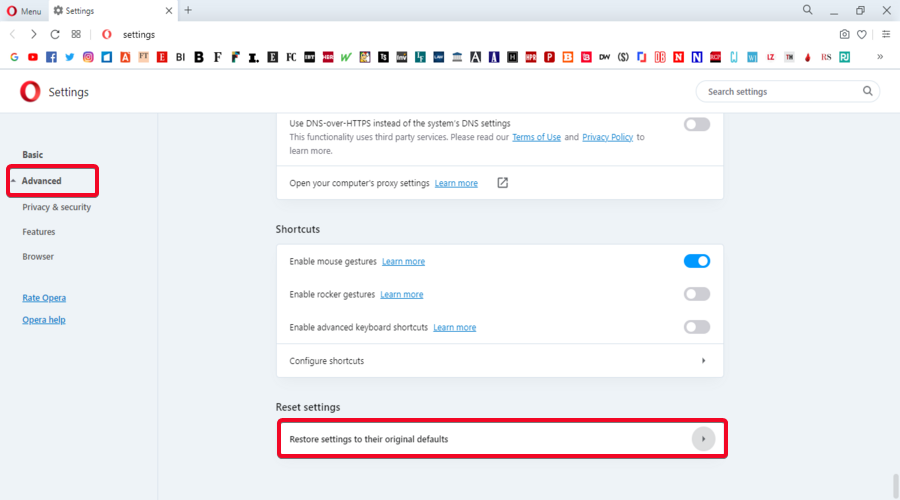900x500 pixels.
Task: Open the Easy Setup sliders icon
Action: [x=885, y=34]
